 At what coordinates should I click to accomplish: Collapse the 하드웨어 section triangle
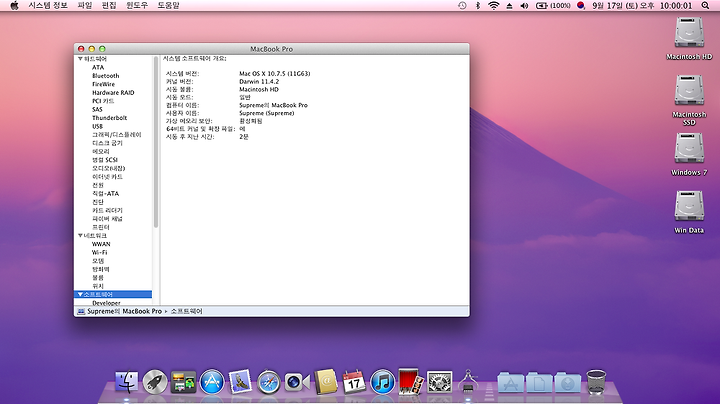tap(80, 59)
